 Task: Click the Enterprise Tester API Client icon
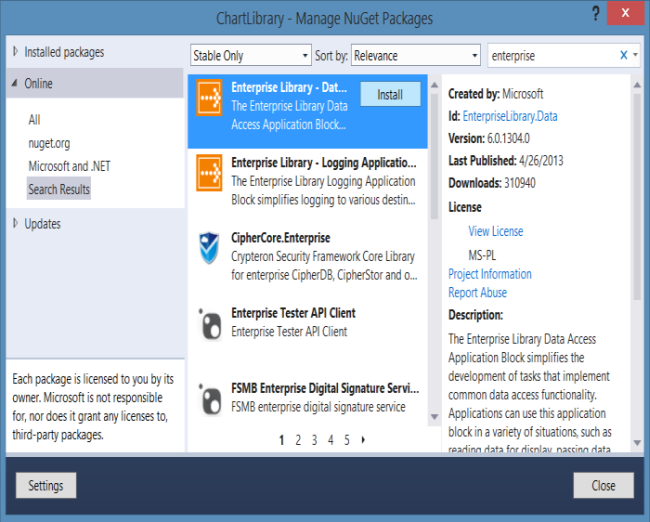(x=211, y=324)
